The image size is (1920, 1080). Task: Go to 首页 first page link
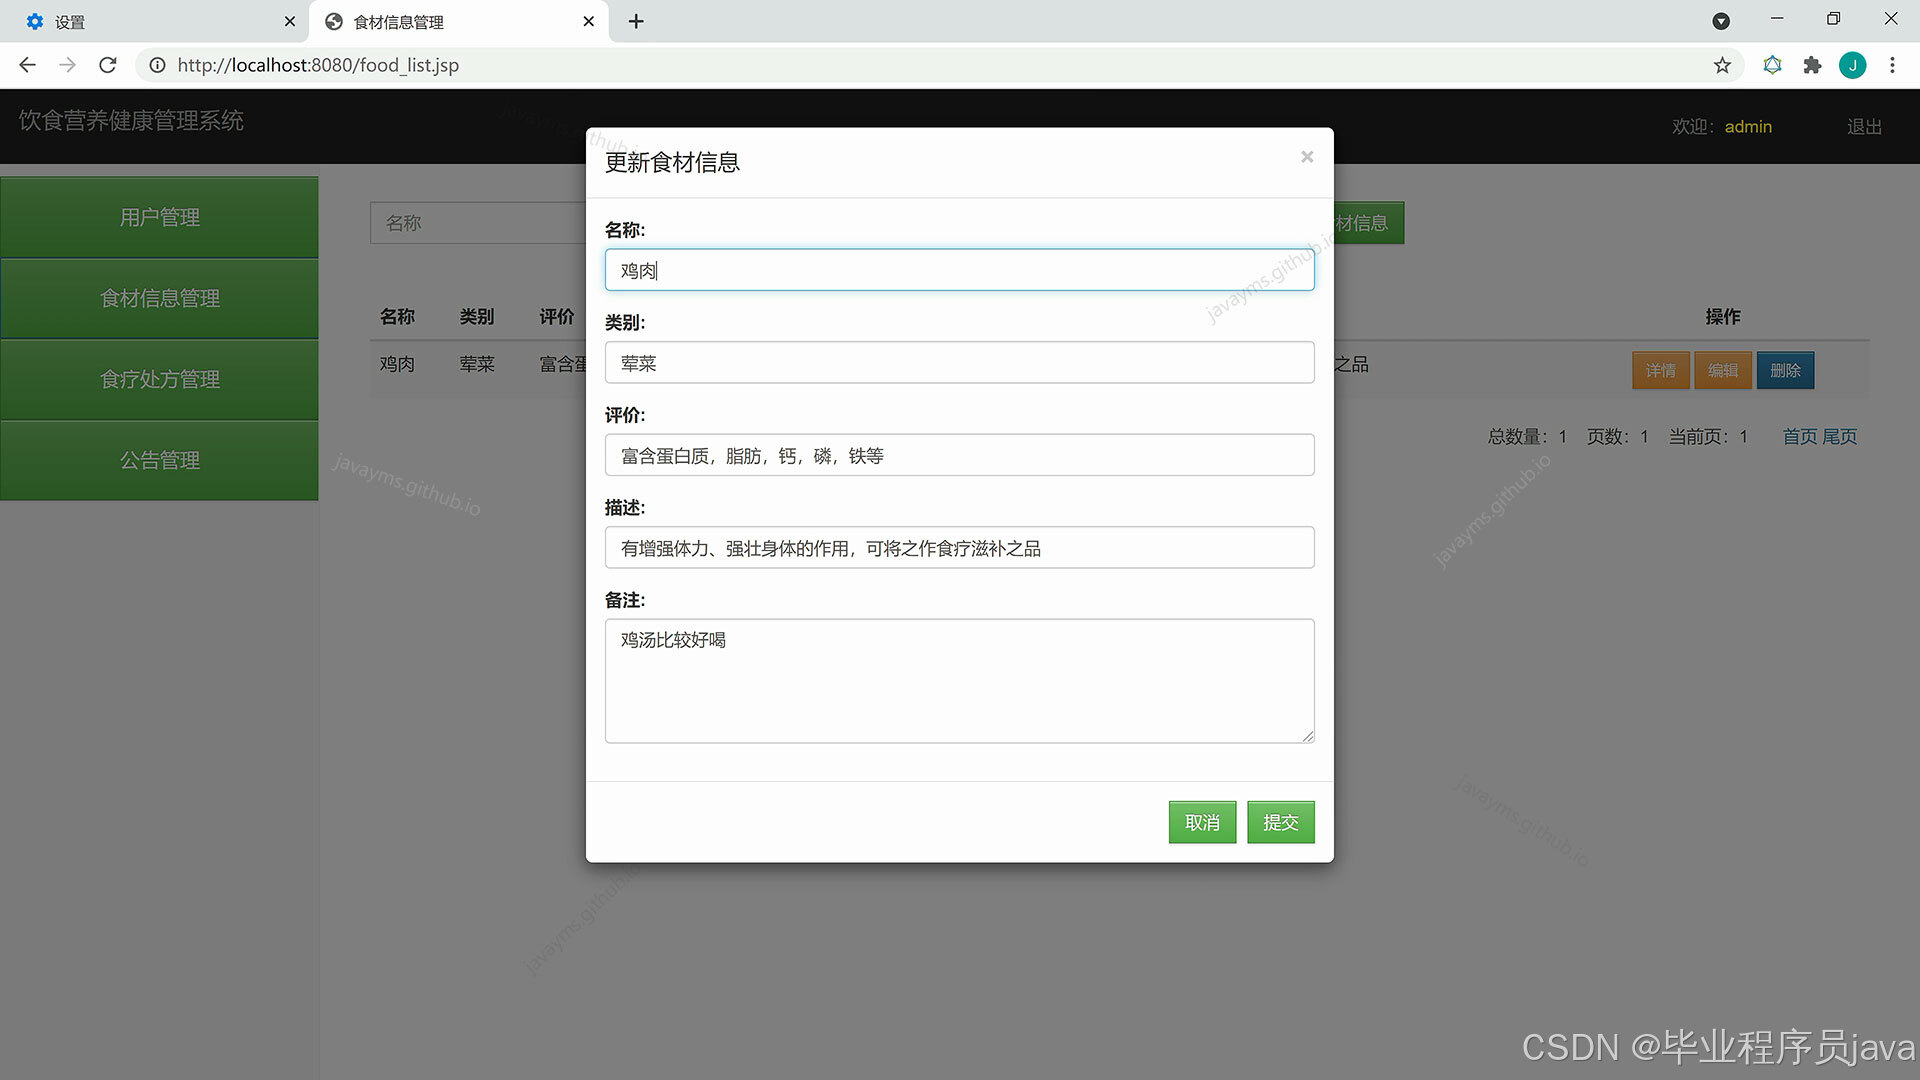click(x=1800, y=437)
